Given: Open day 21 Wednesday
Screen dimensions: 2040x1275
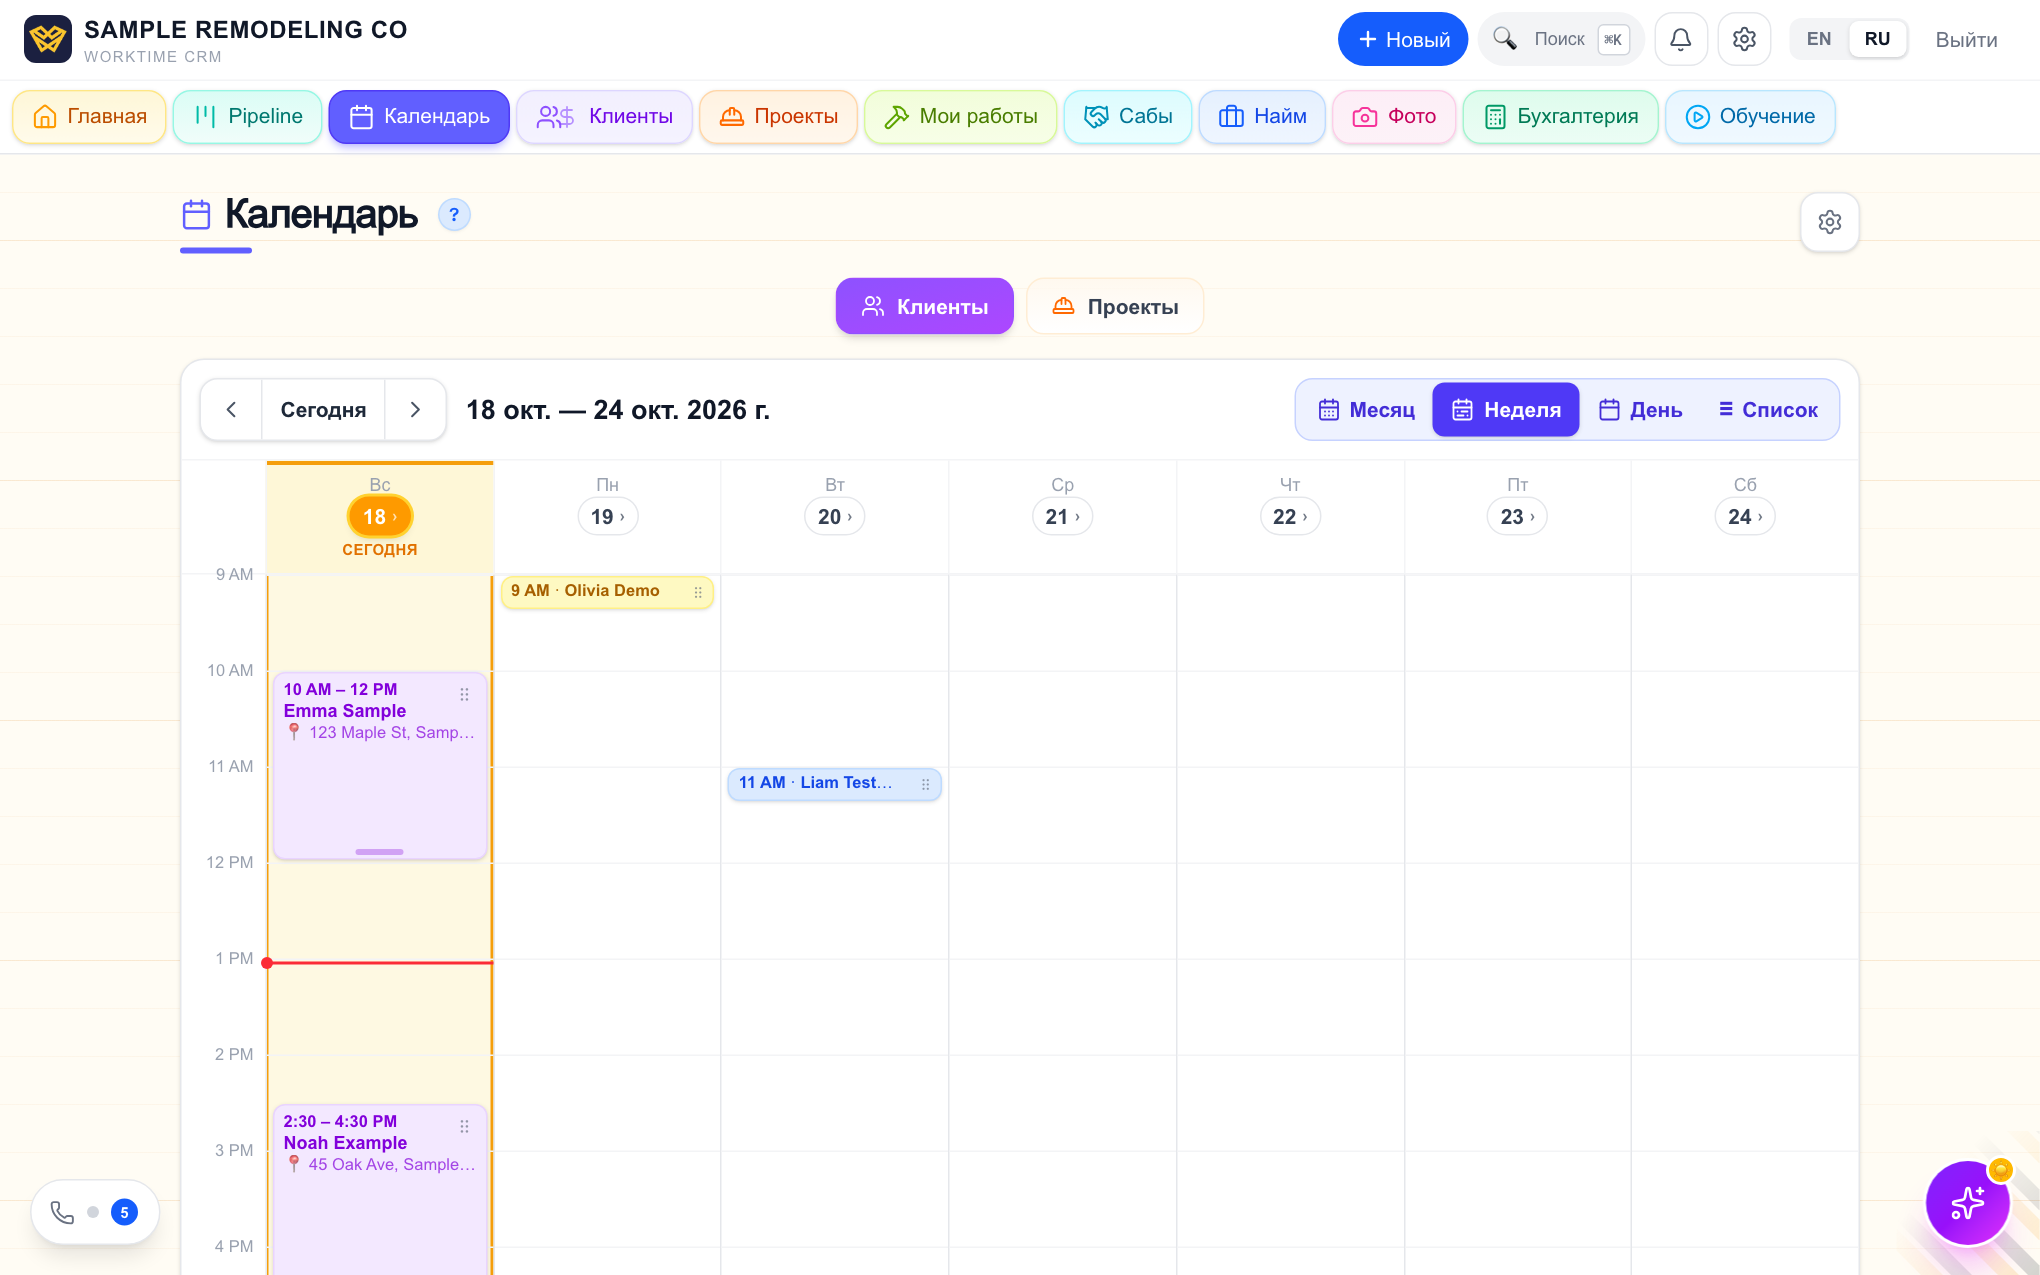Looking at the screenshot, I should [1062, 517].
